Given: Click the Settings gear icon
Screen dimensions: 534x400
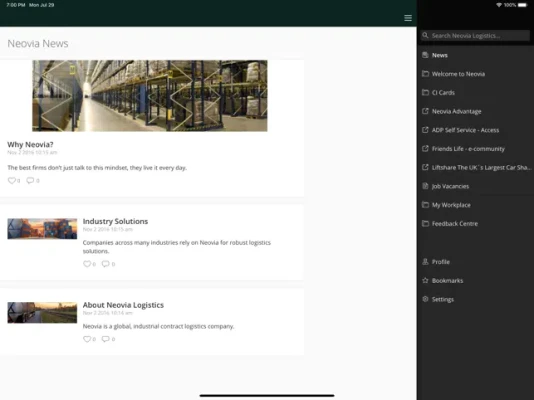Looking at the screenshot, I should click(x=425, y=299).
